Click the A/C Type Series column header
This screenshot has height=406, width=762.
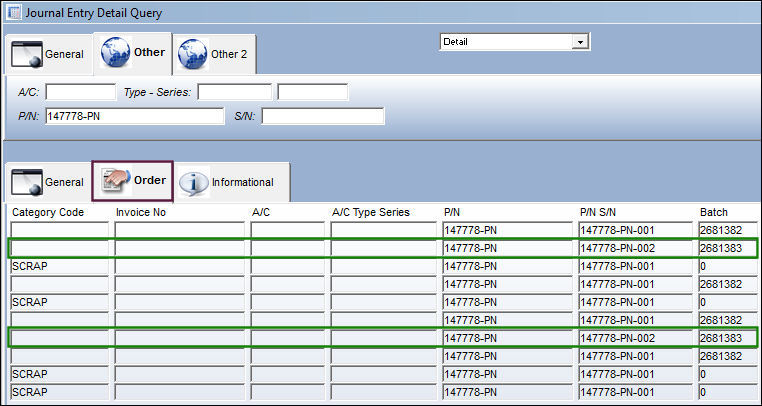click(371, 212)
